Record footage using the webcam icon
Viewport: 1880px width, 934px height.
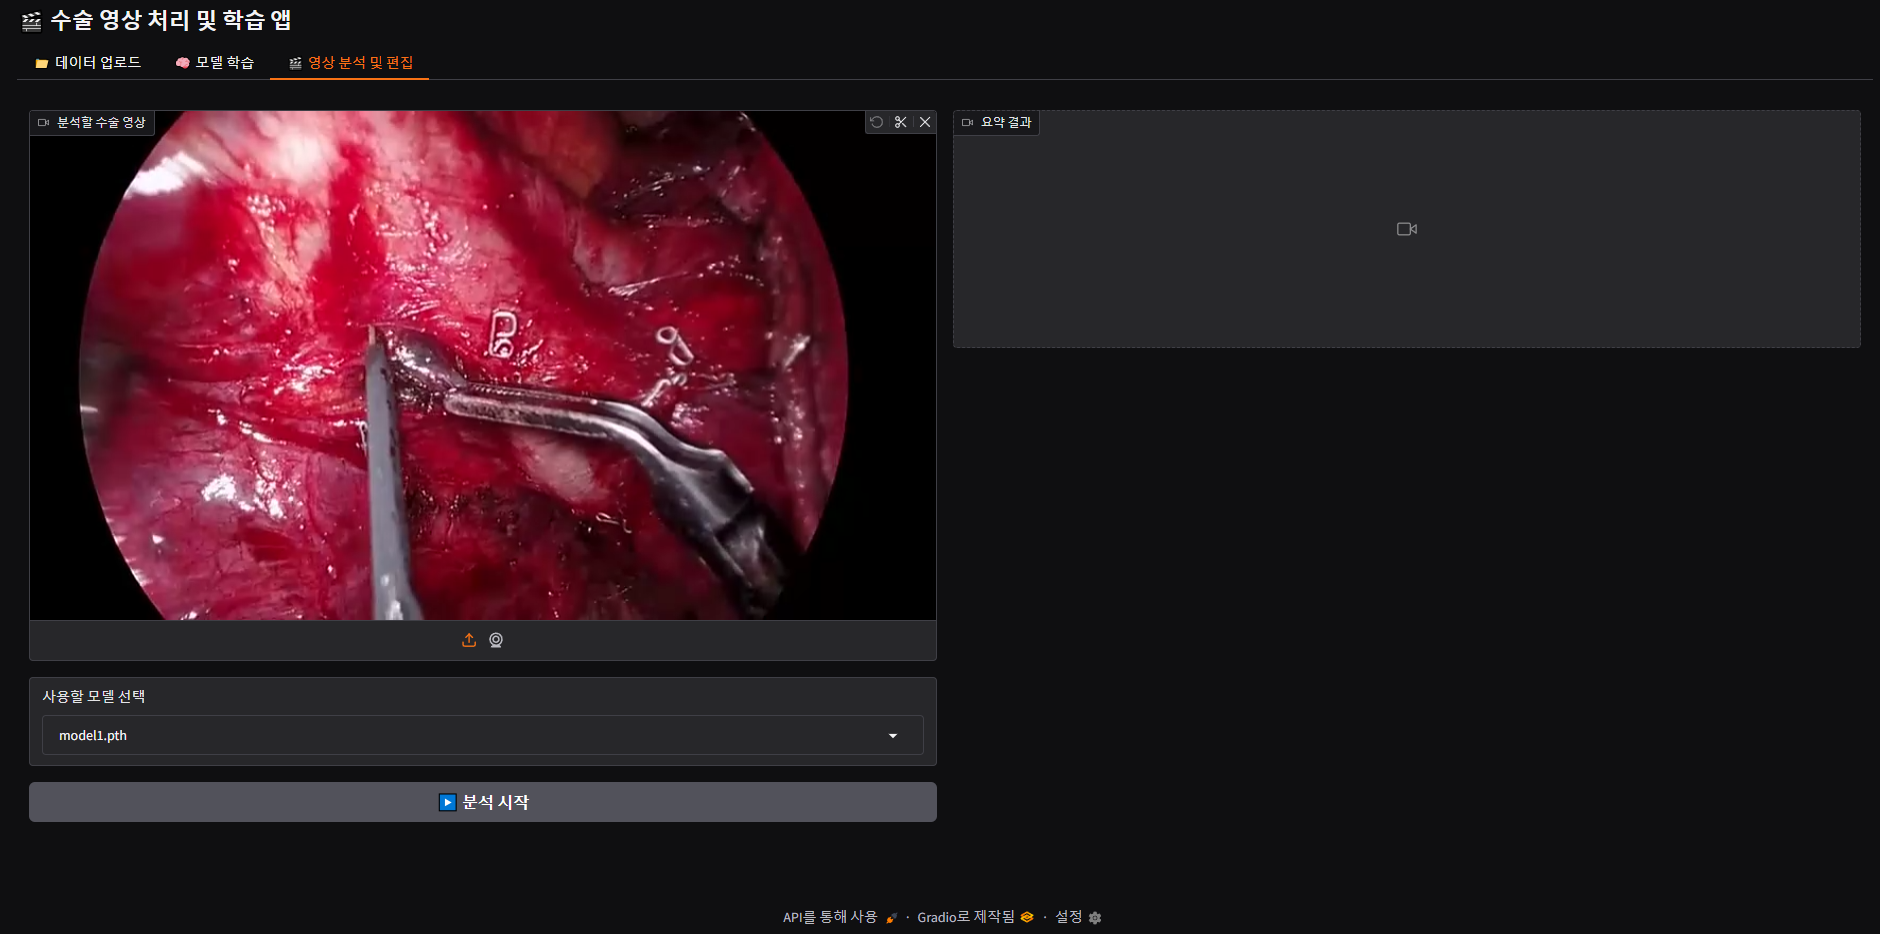pyautogui.click(x=496, y=640)
